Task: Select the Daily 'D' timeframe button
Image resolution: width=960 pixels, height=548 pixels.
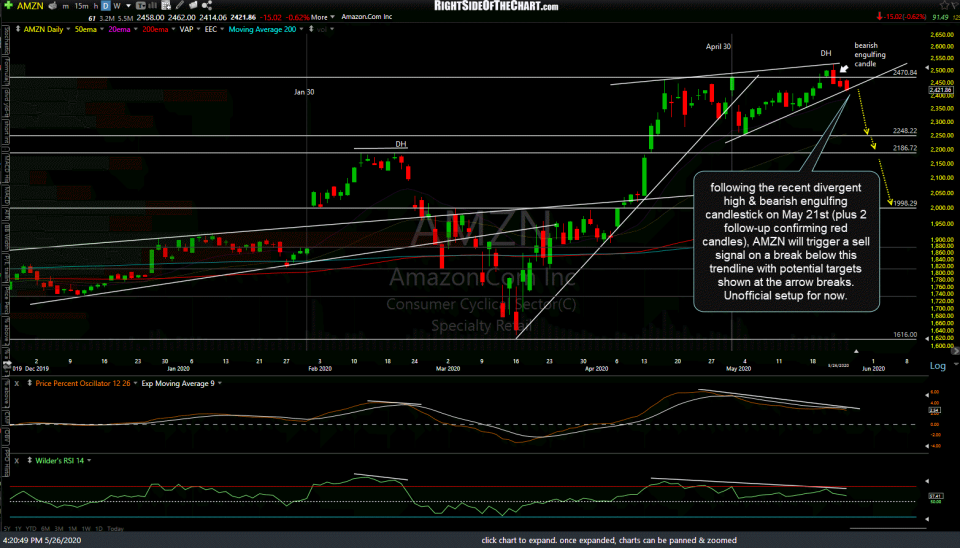Action: (x=106, y=6)
